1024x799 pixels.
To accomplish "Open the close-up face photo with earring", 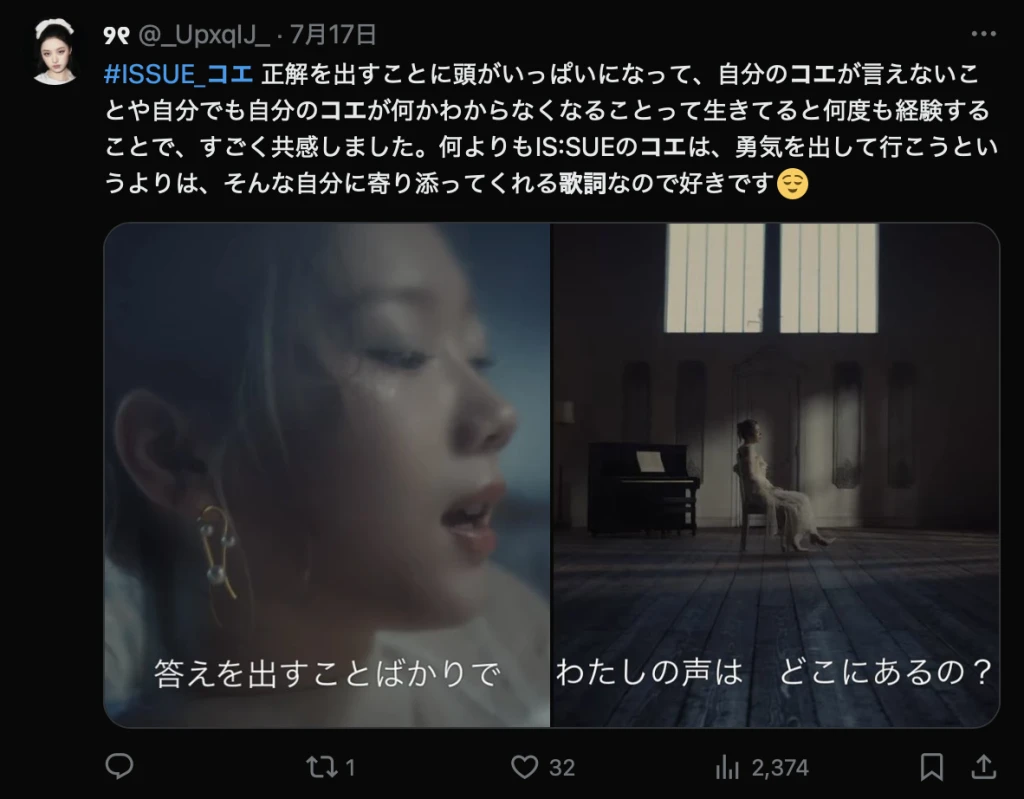I will [x=327, y=475].
